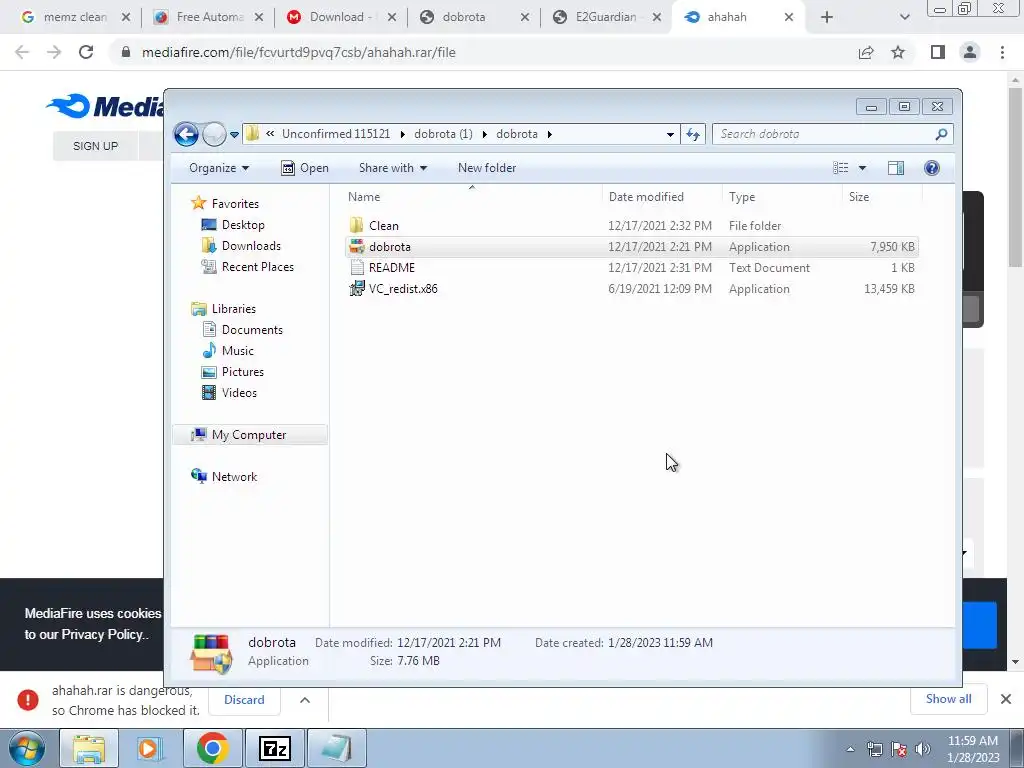Change the view icon

[840, 168]
